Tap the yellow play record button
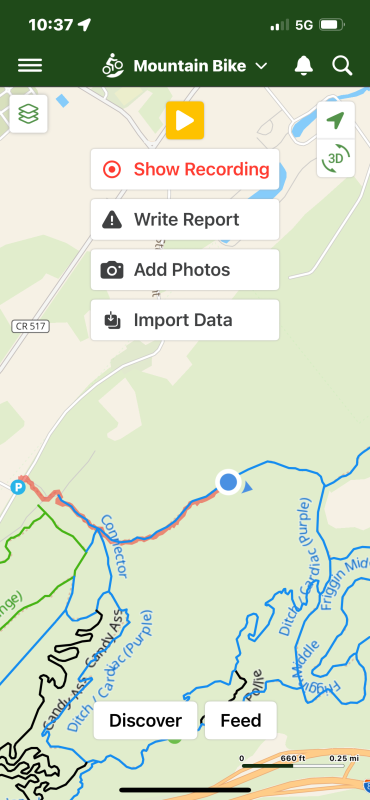Screen dimensions: 370x800 185,120
